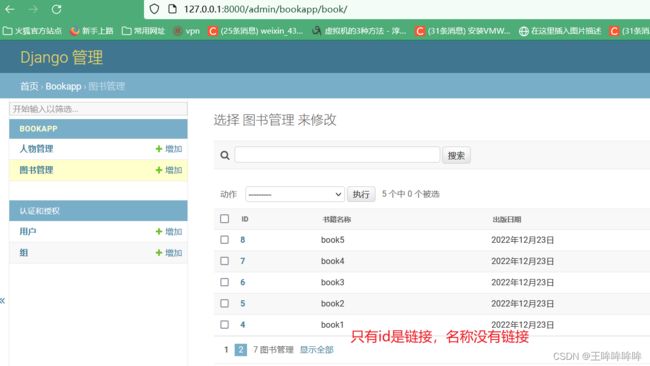The height and width of the screenshot is (366, 650).
Task: Sort the table by the 出版日期 column header
Action: [x=507, y=219]
